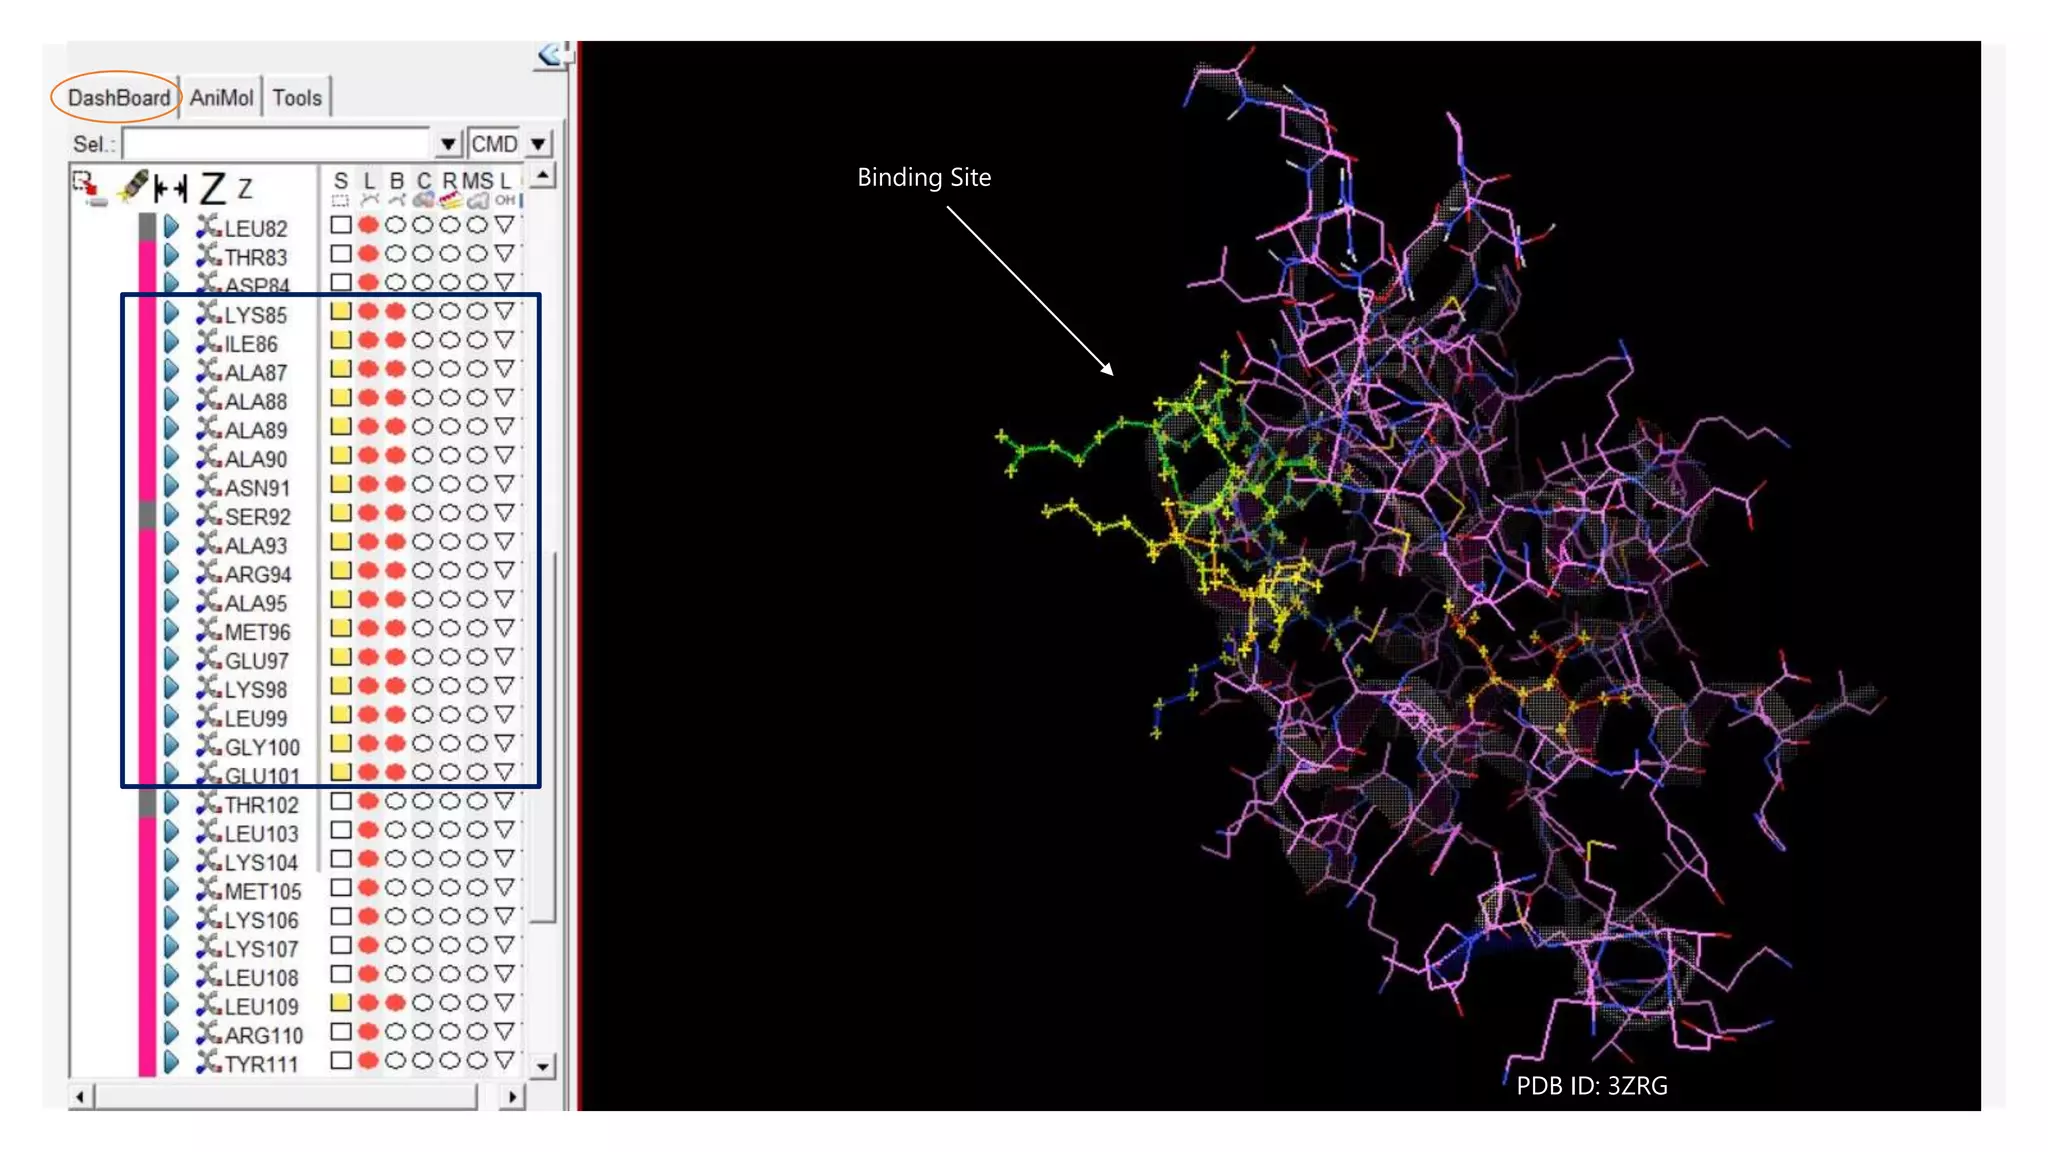This screenshot has width=2048, height=1152.
Task: Toggle backbone display circle for THR102
Action: point(396,801)
